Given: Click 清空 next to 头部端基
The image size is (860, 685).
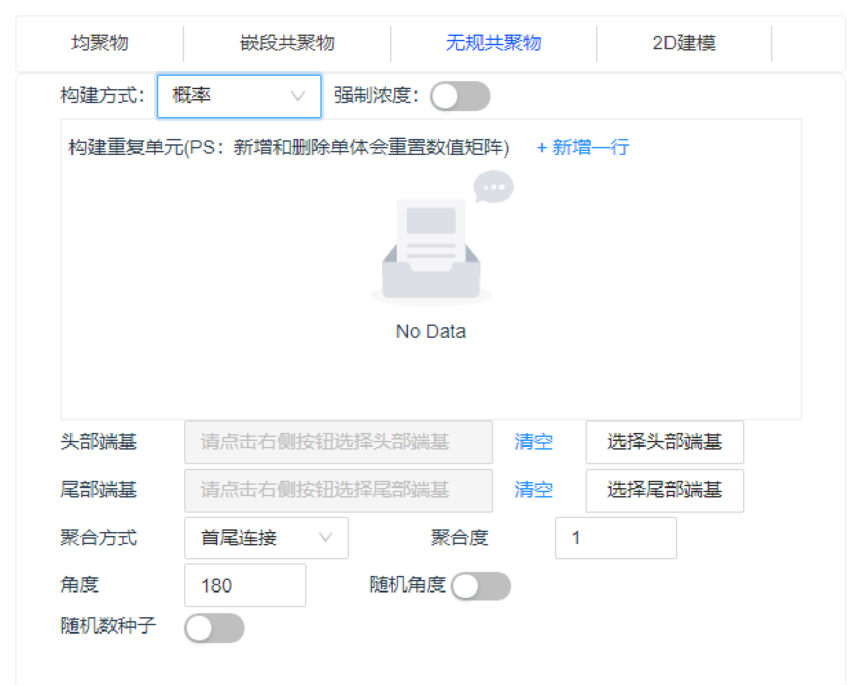Looking at the screenshot, I should (533, 442).
